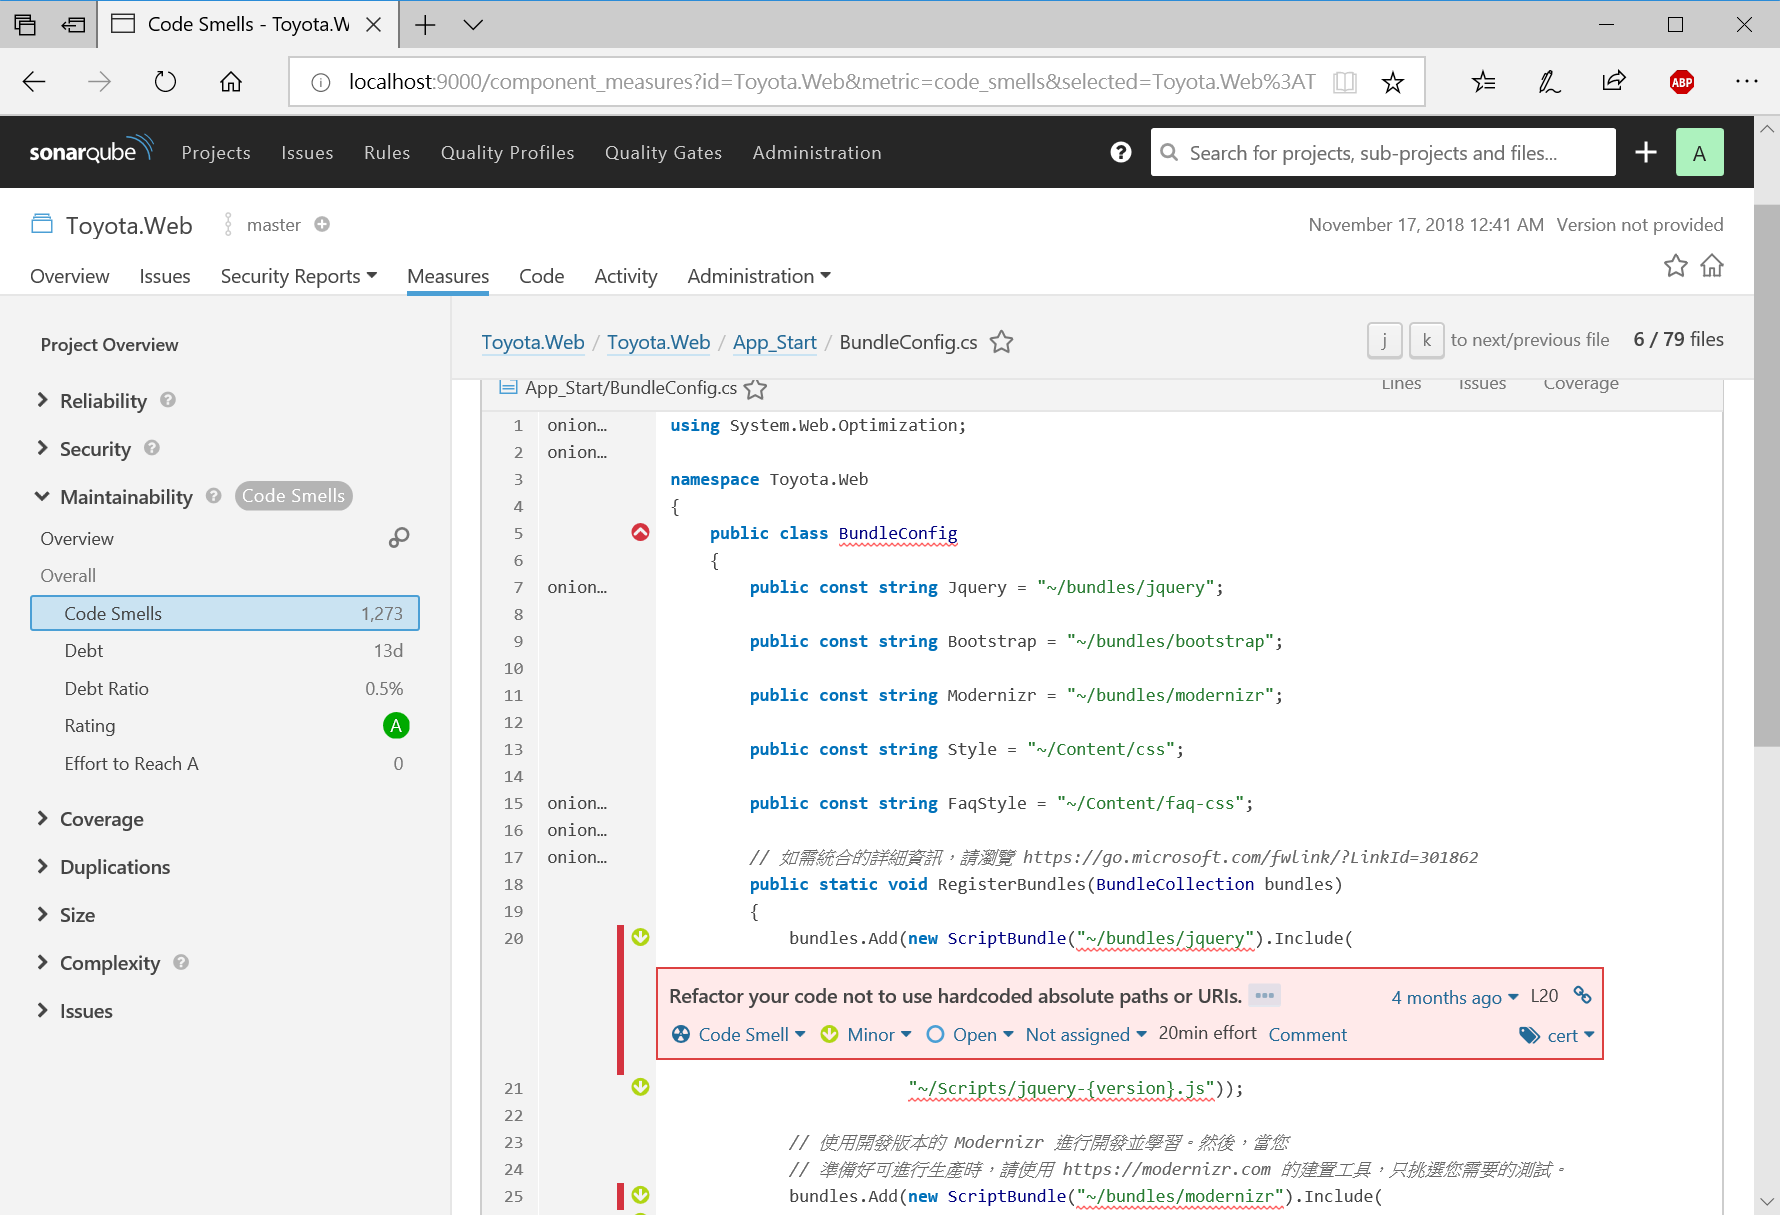Open Quality Gates in top navigation

point(663,152)
